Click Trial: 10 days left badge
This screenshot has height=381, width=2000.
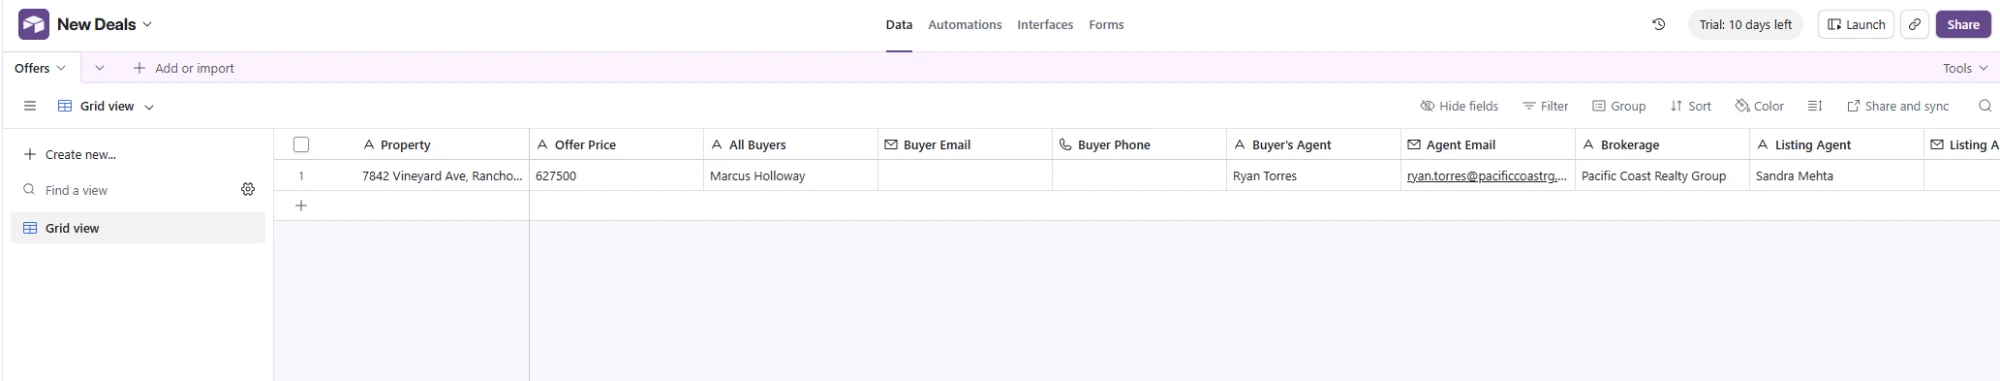1745,24
